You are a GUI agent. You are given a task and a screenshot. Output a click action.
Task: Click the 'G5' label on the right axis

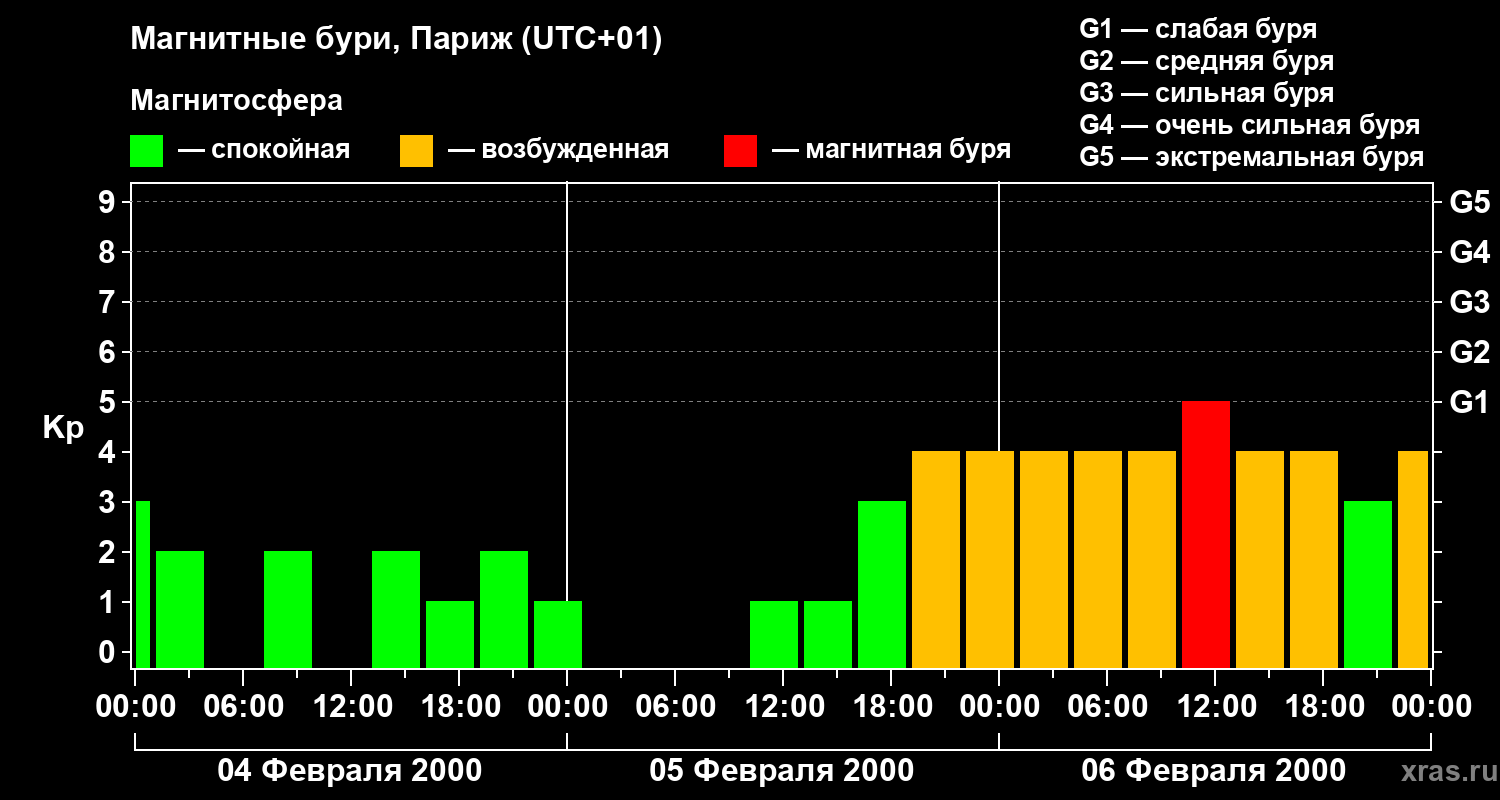1470,202
